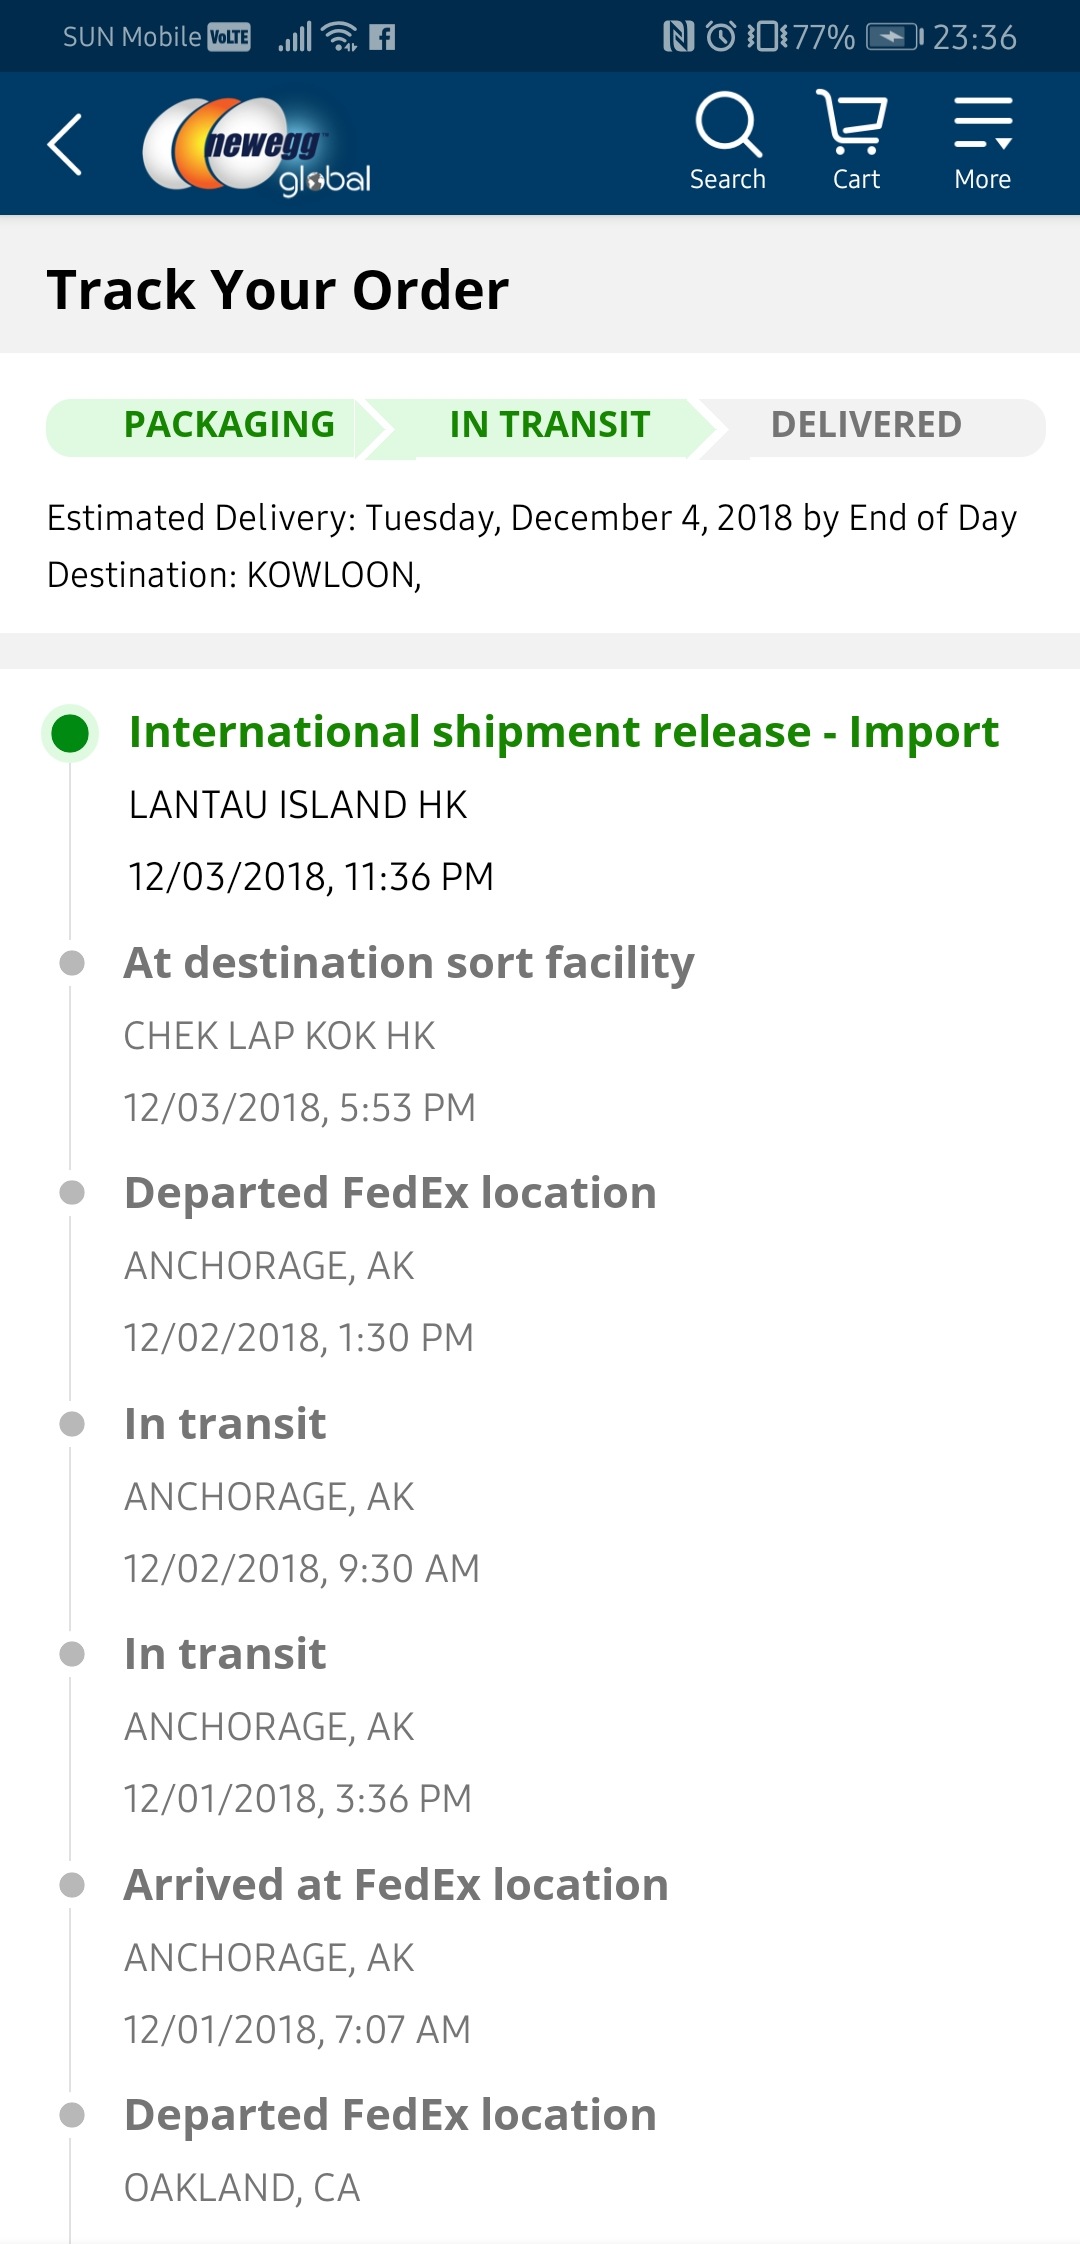Open the Search magnifier icon
This screenshot has width=1080, height=2244.
(x=728, y=141)
